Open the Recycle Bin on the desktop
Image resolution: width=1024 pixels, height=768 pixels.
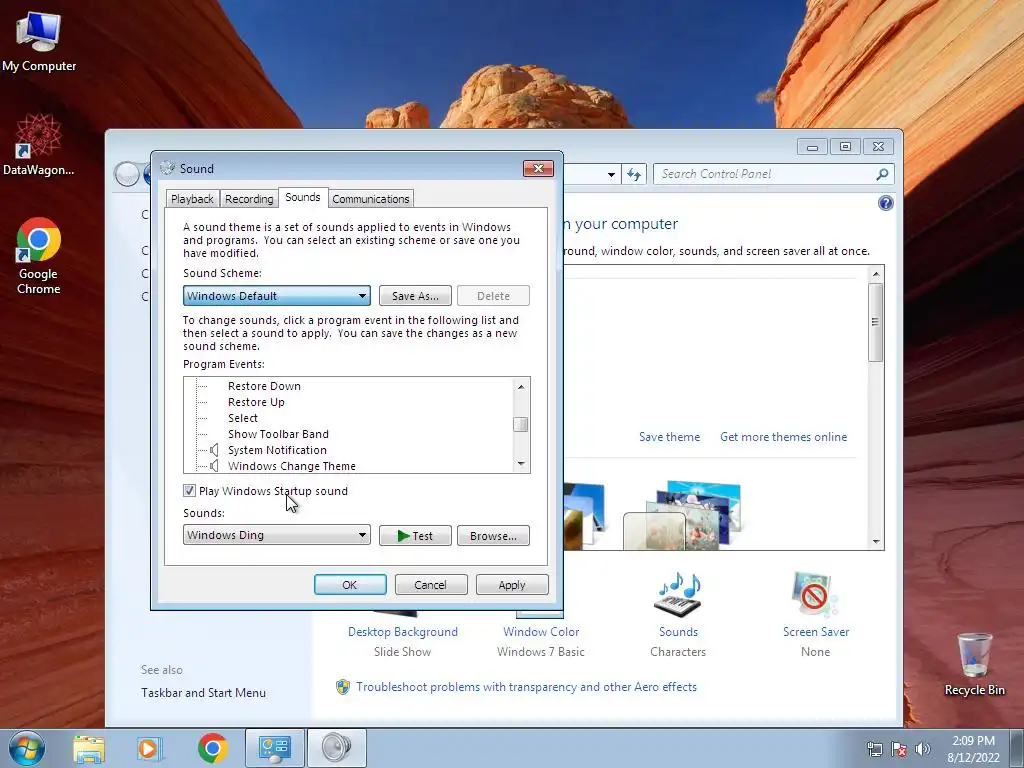974,664
